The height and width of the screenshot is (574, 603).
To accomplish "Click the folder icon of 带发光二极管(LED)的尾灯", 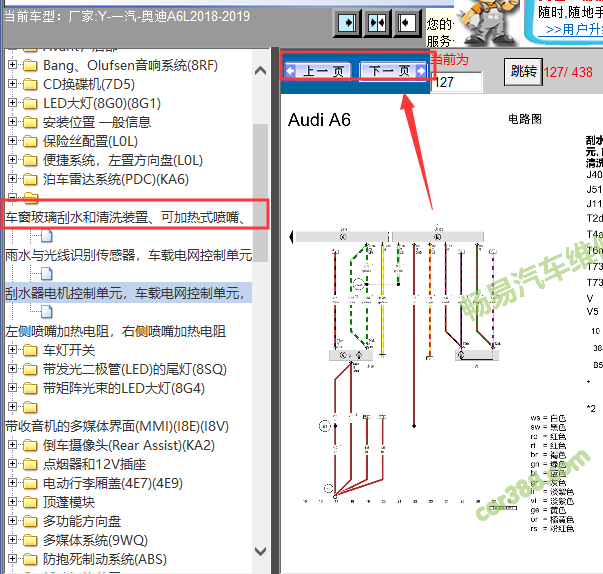I will [x=30, y=370].
